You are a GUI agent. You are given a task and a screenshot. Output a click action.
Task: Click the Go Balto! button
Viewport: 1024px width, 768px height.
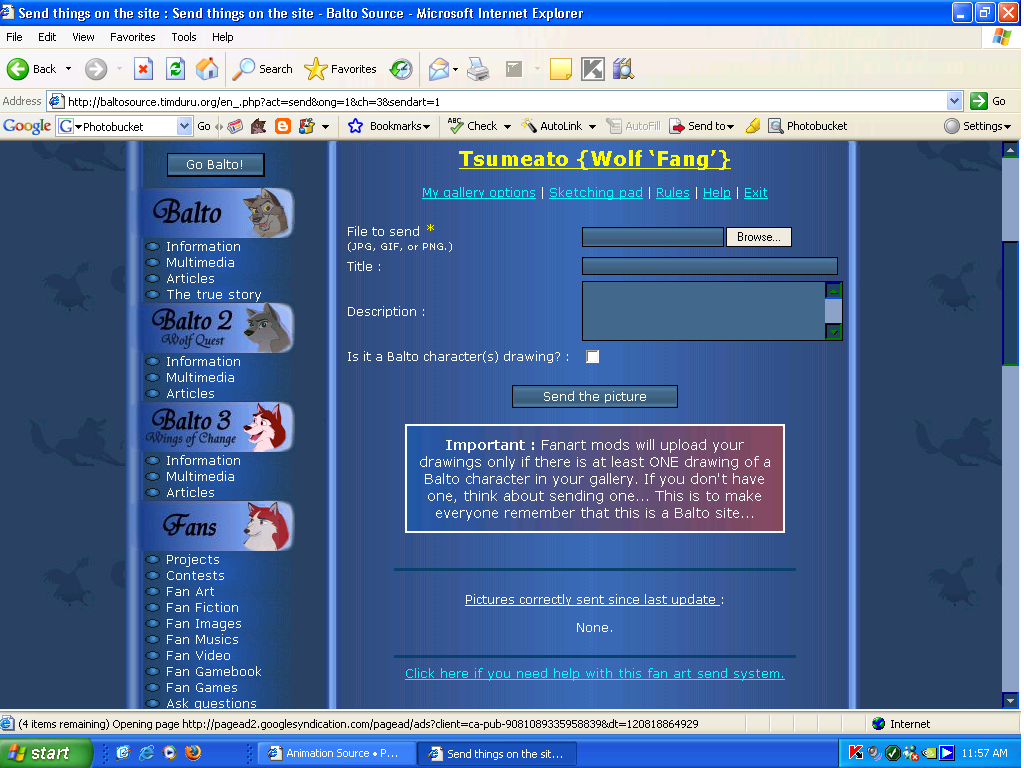click(216, 165)
